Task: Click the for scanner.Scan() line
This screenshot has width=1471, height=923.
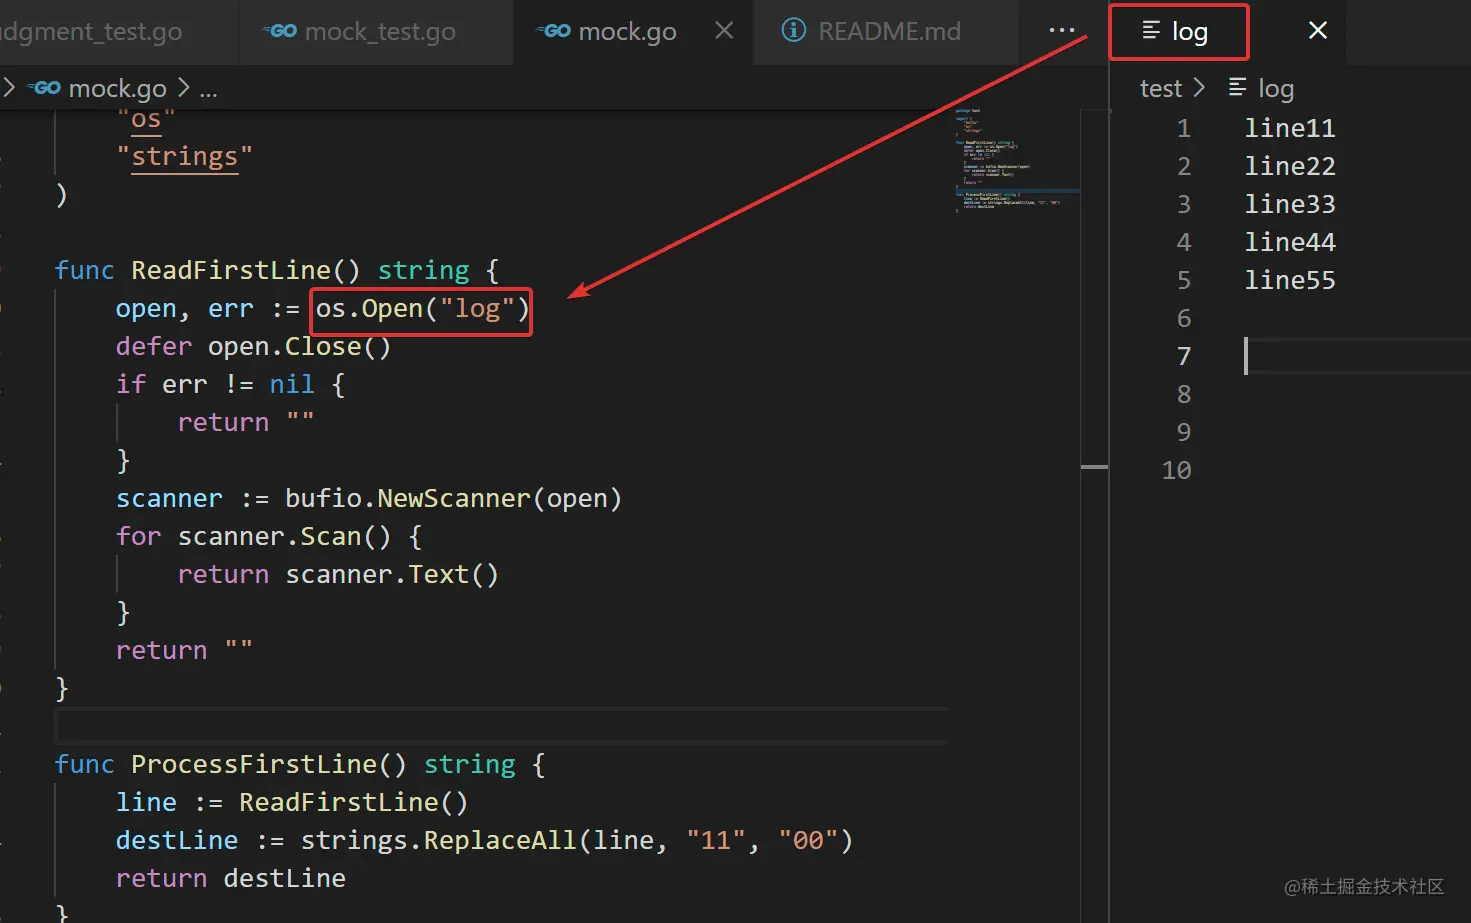Action: 269,537
